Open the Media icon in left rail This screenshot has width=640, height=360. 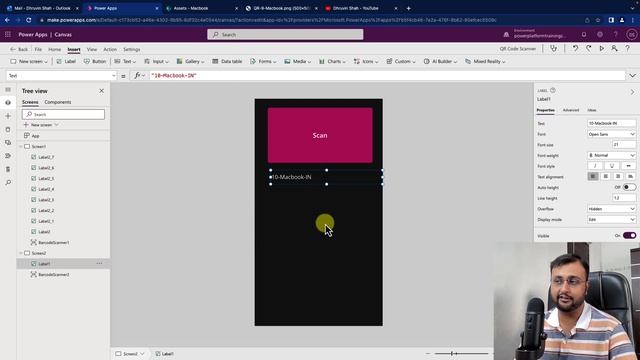(x=8, y=142)
